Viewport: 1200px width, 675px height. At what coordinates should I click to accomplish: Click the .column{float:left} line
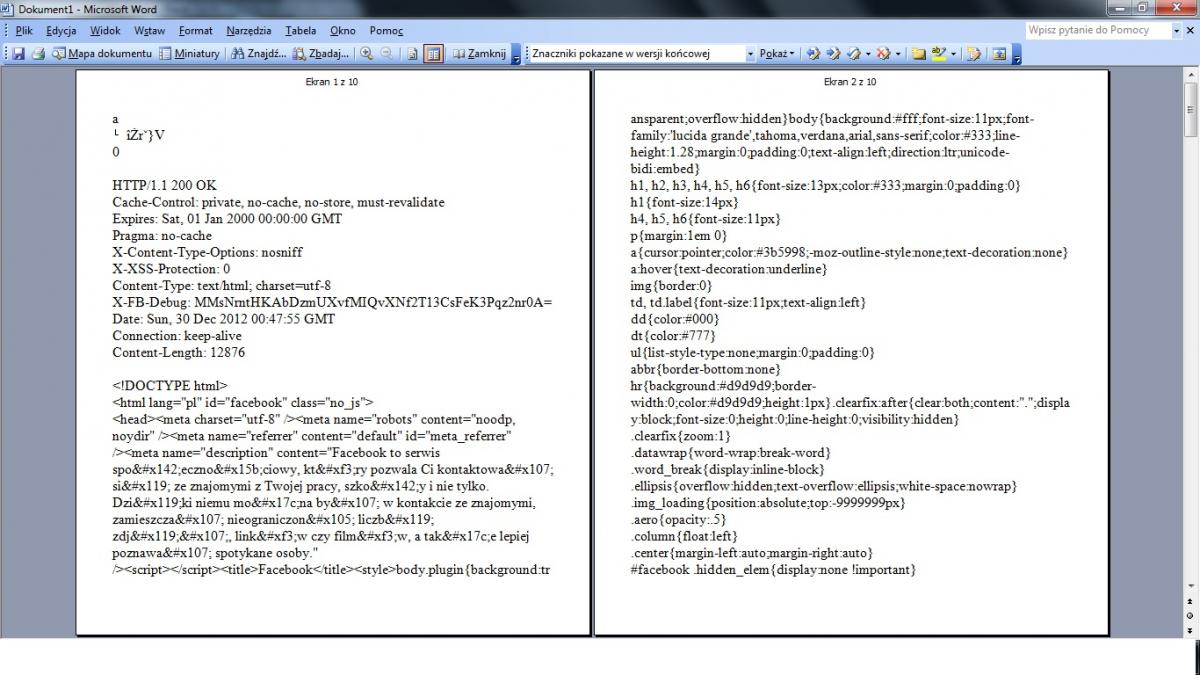(x=684, y=536)
